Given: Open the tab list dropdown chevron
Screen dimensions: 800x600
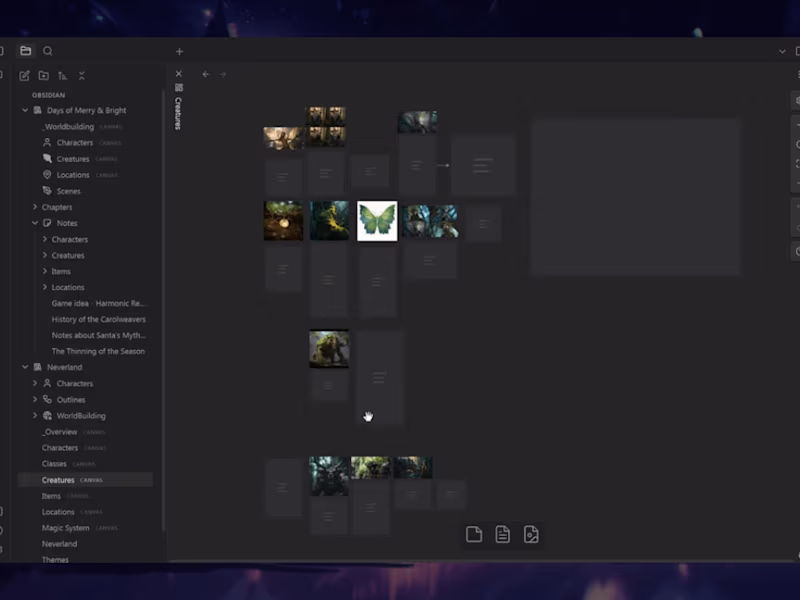Looking at the screenshot, I should tap(782, 52).
